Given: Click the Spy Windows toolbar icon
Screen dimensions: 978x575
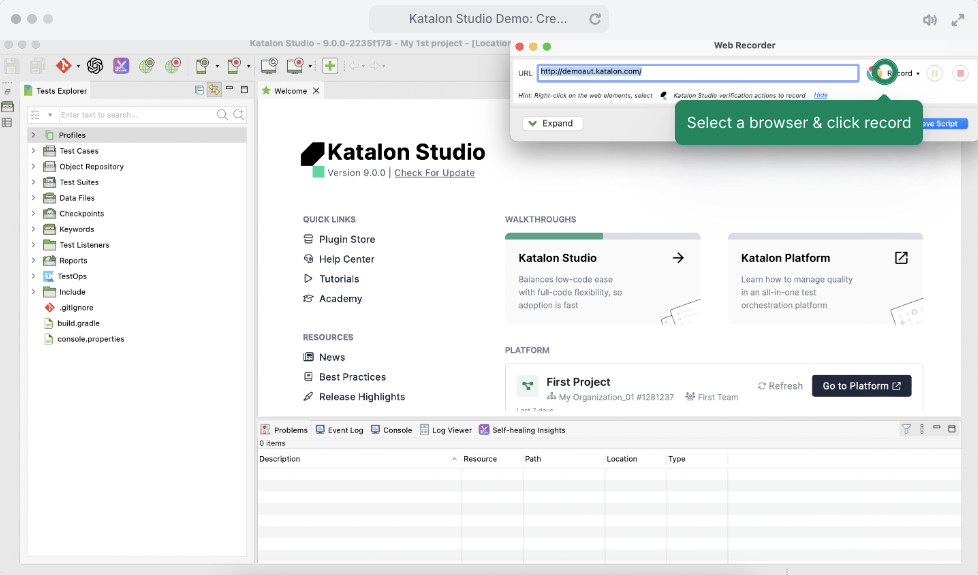Looking at the screenshot, I should [269, 65].
